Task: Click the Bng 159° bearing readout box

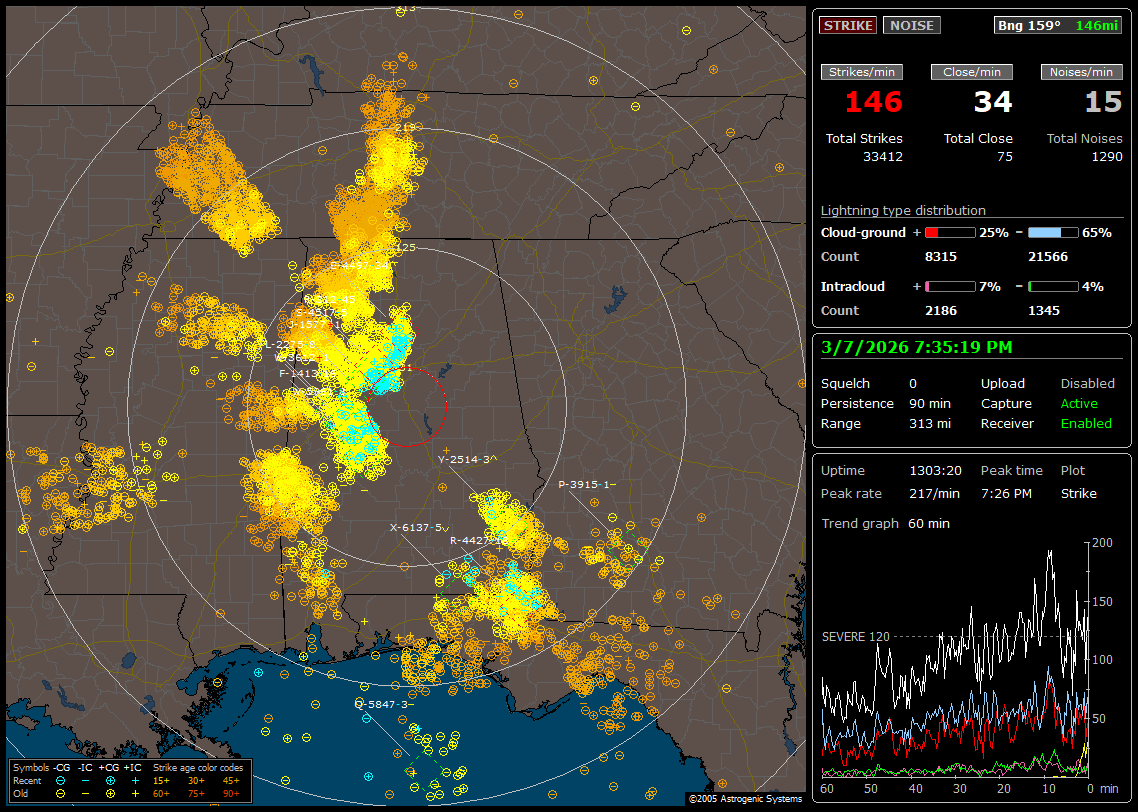Action: click(1057, 25)
